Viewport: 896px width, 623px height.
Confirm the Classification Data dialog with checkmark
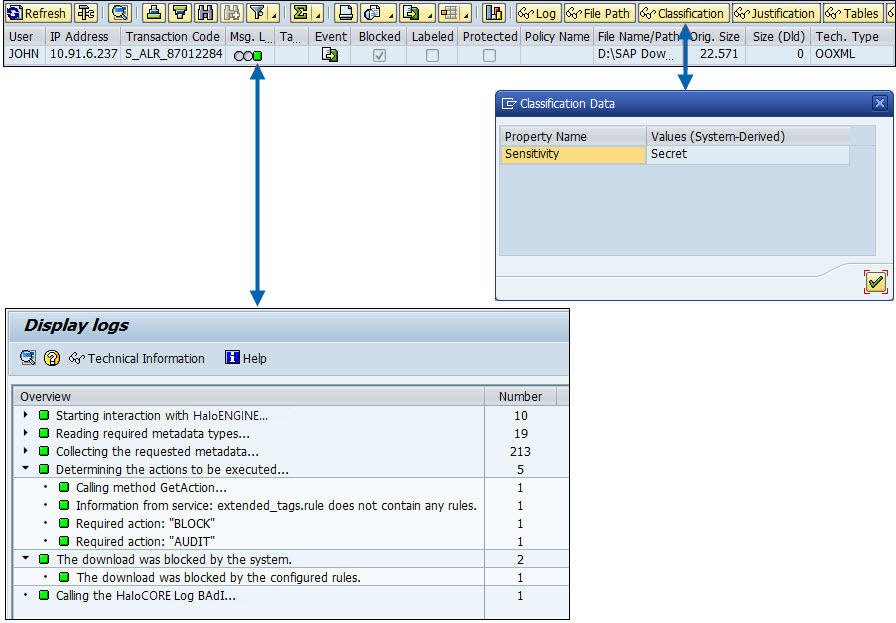coord(875,282)
